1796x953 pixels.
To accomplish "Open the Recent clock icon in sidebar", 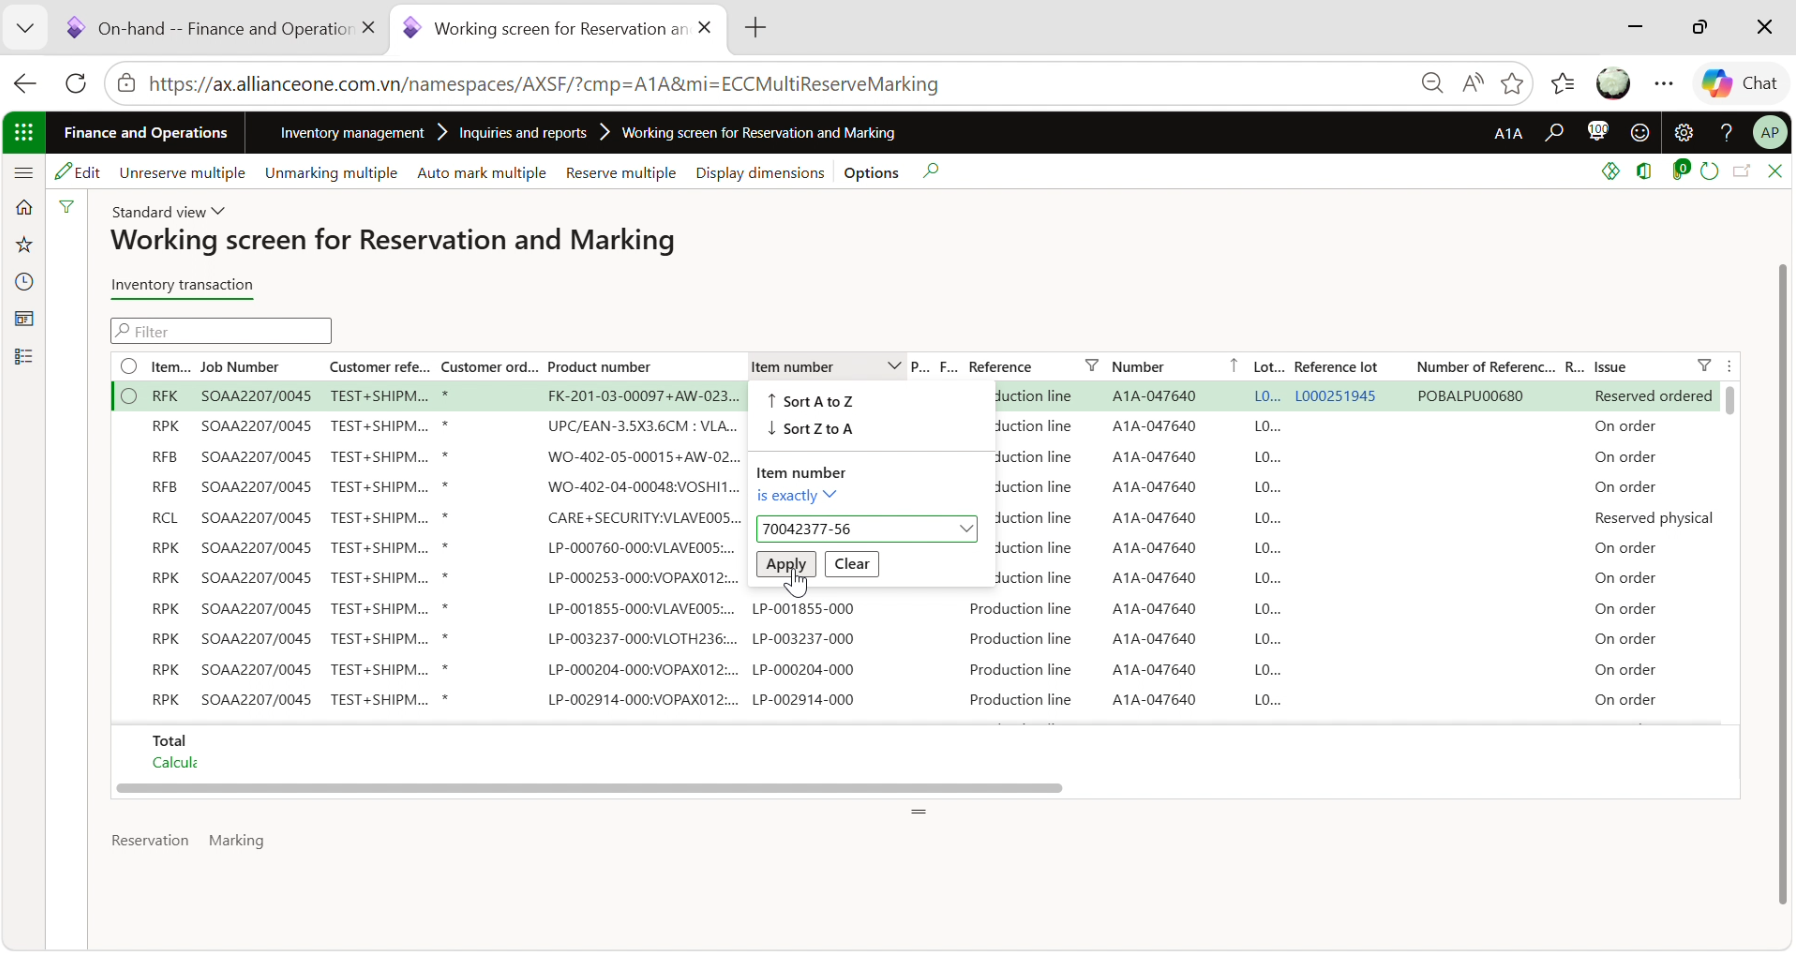I will tap(24, 282).
